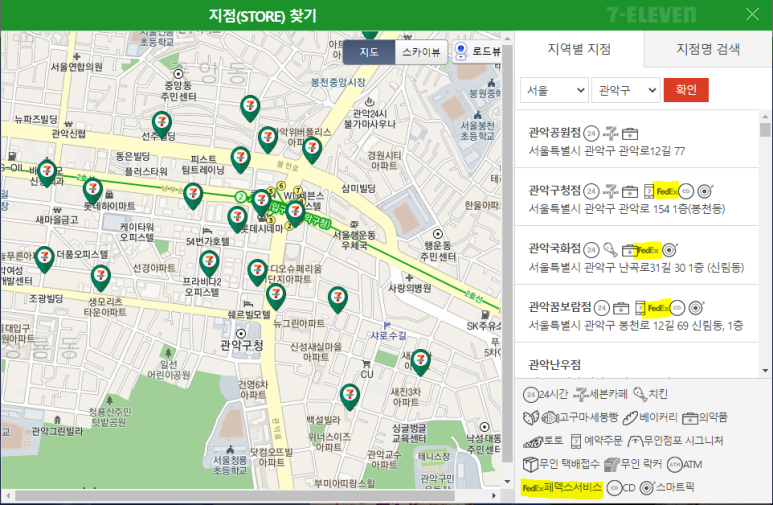Click the smart pick icon on 관악구청점
This screenshot has height=505, width=773.
[x=705, y=191]
